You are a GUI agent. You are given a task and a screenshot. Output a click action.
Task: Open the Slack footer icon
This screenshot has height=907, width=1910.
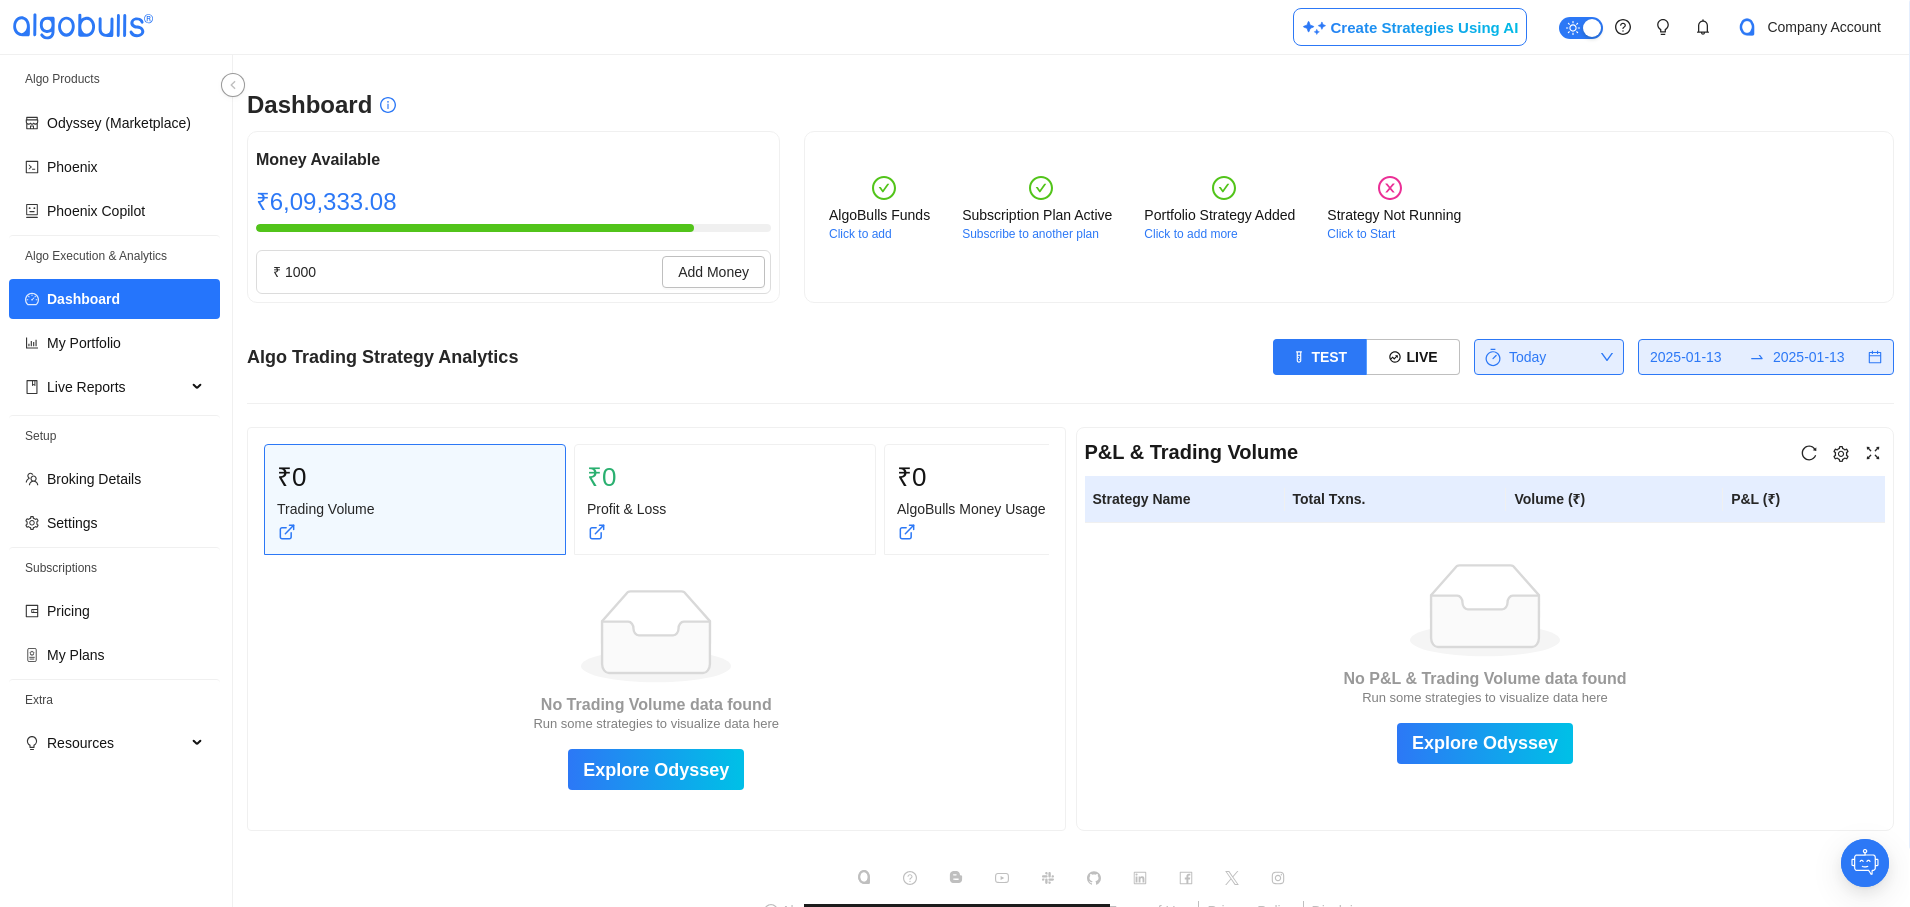click(1048, 878)
